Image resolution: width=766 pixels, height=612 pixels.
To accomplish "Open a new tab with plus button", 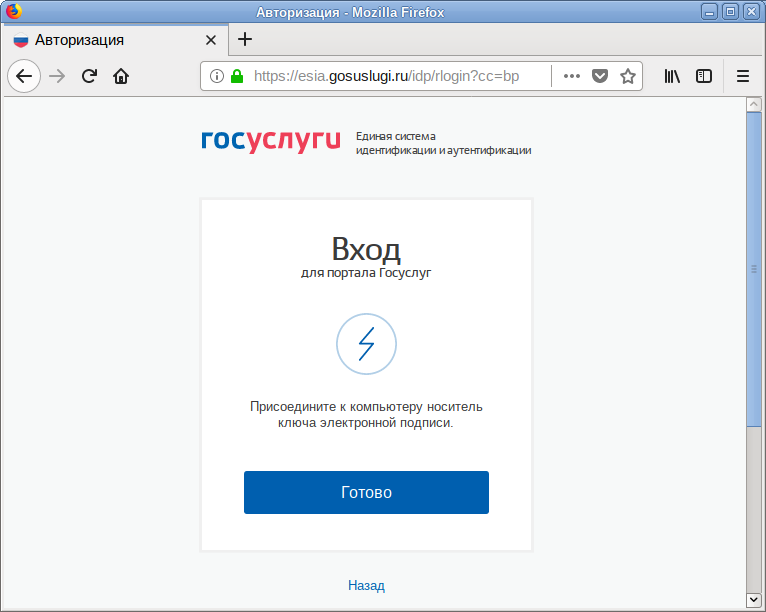I will click(x=245, y=40).
